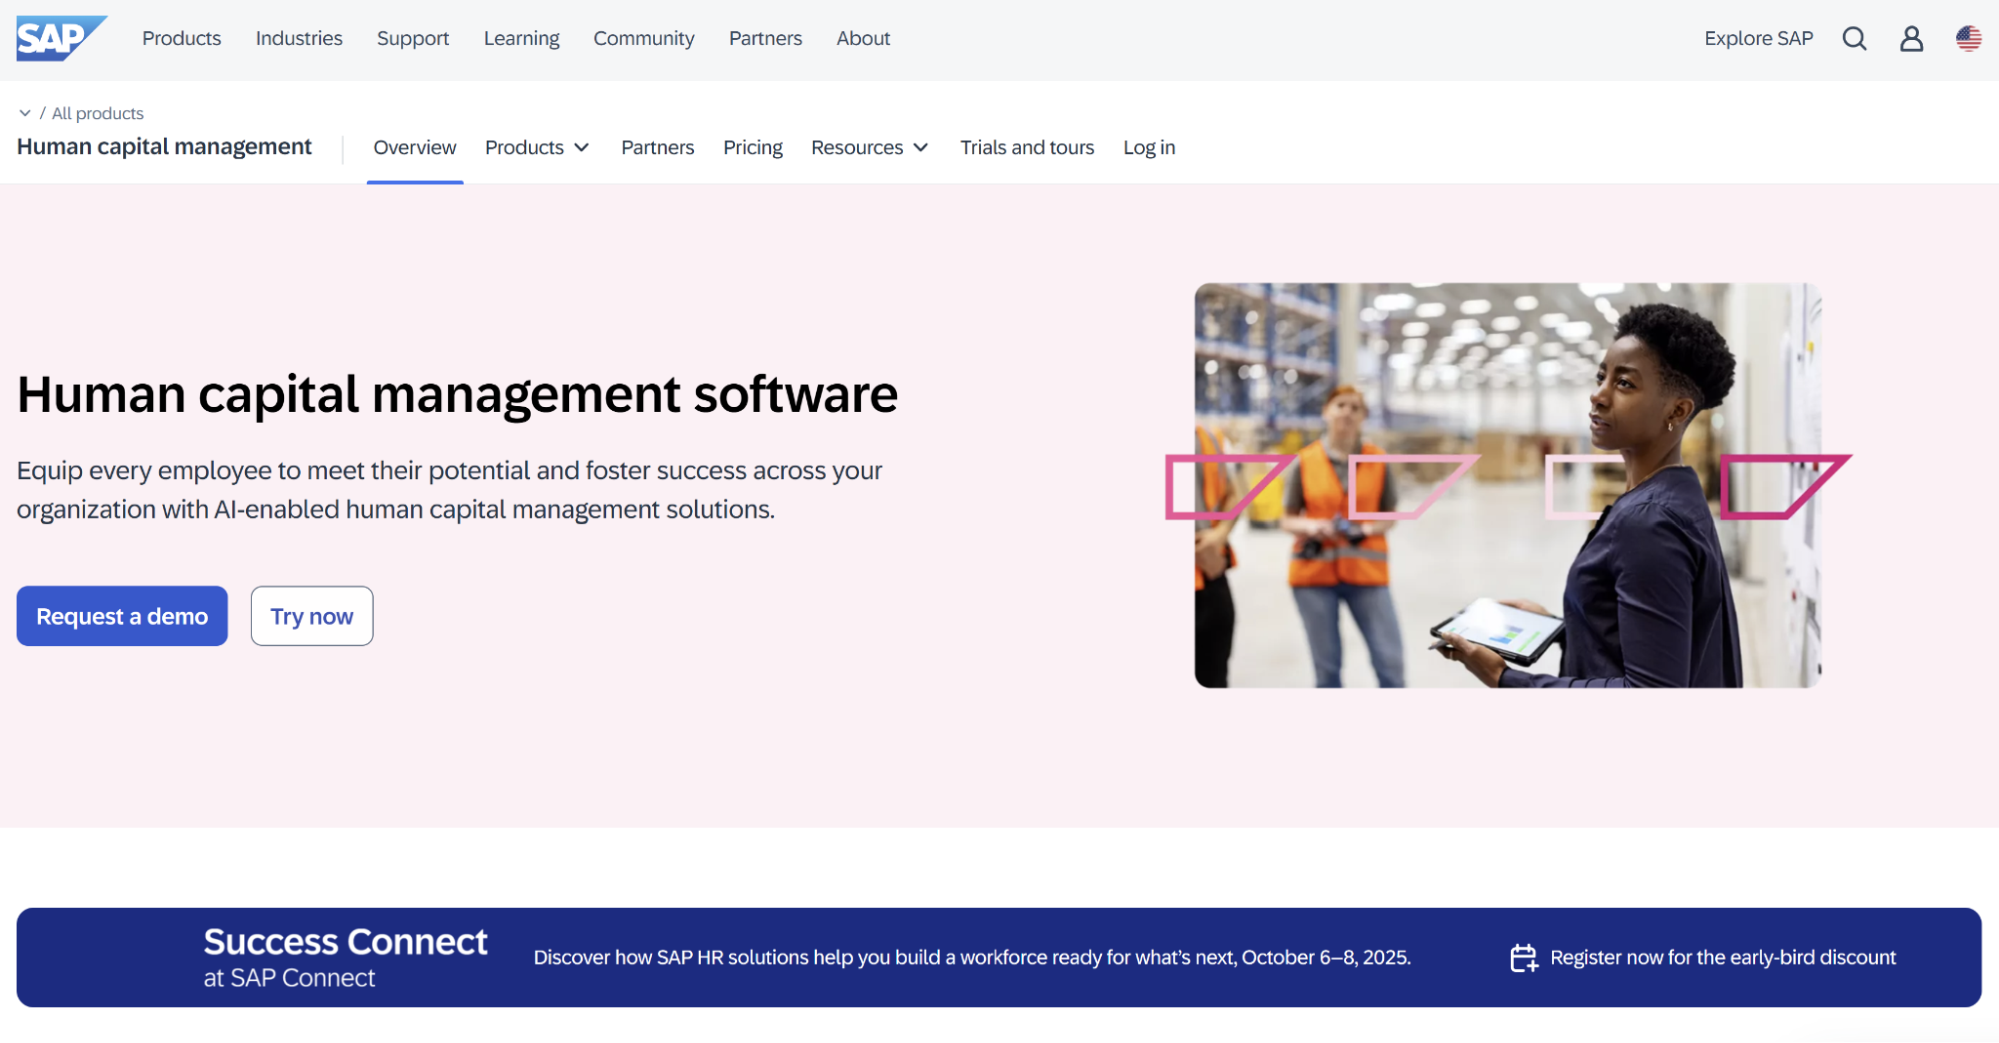Click the Request a demo button

pyautogui.click(x=121, y=616)
